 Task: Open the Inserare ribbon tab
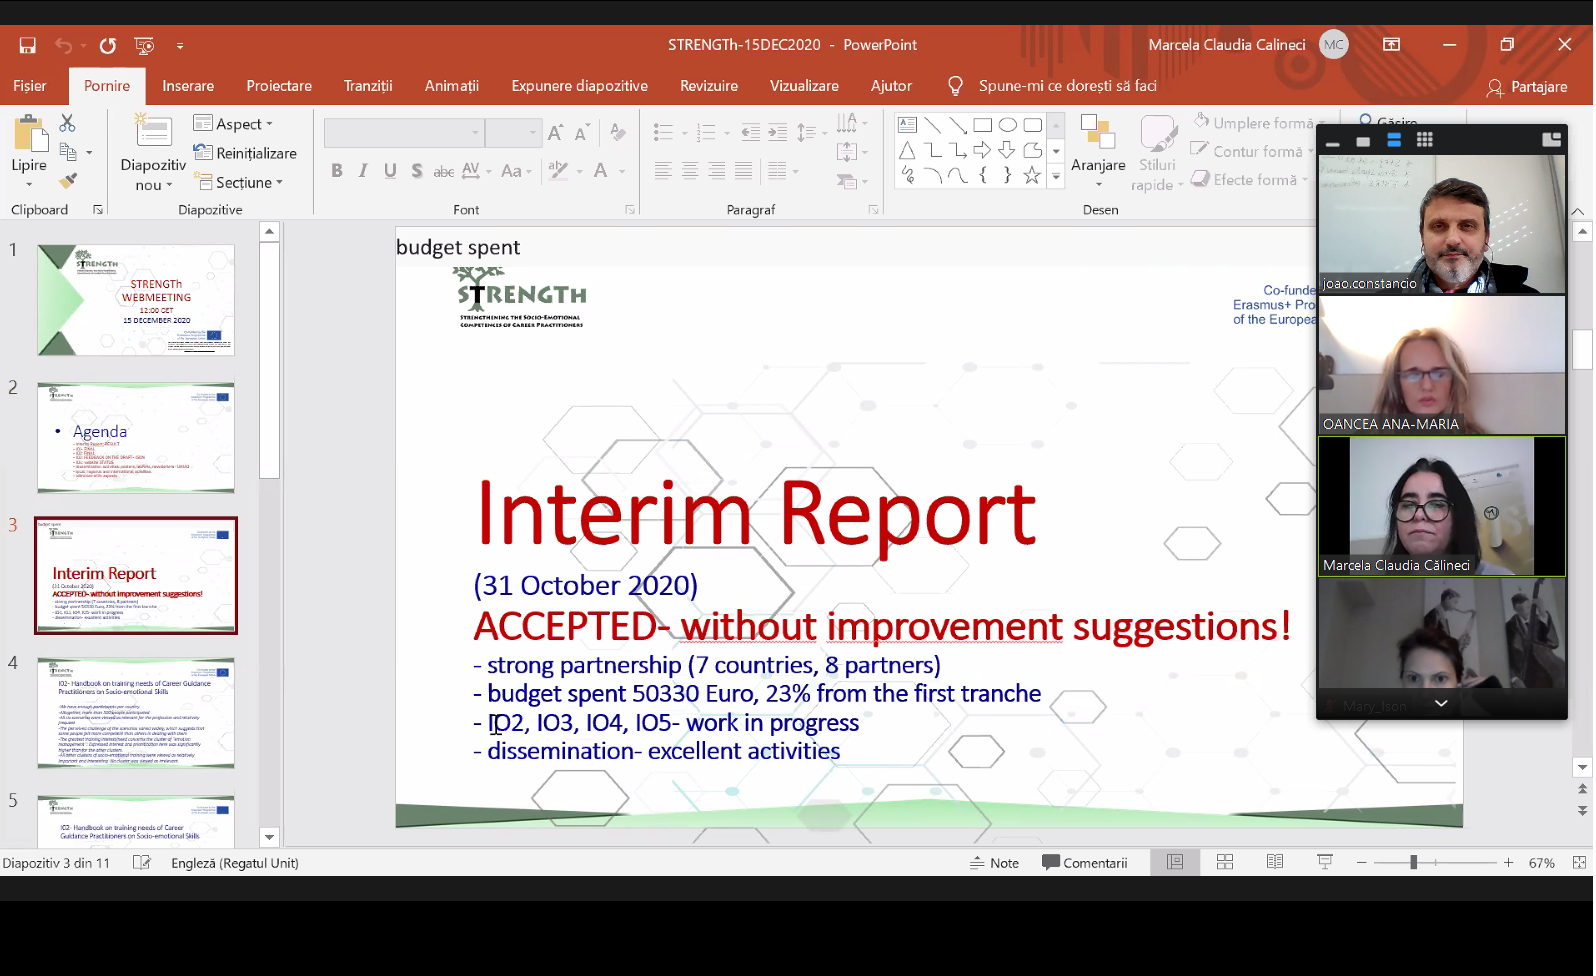click(188, 86)
